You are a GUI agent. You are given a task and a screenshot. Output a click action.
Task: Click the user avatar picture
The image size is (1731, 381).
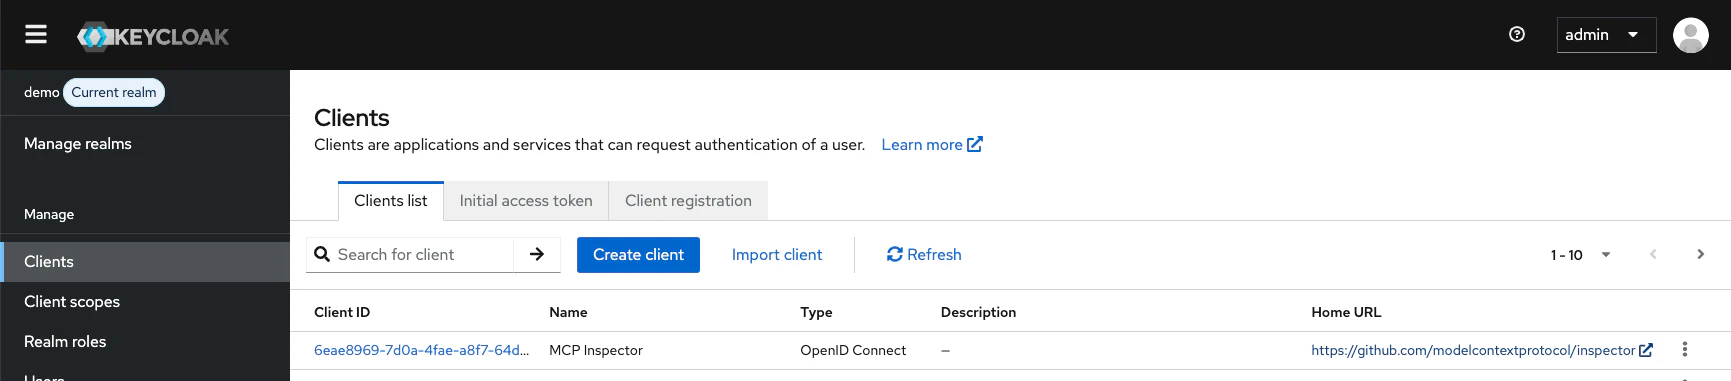coord(1691,35)
